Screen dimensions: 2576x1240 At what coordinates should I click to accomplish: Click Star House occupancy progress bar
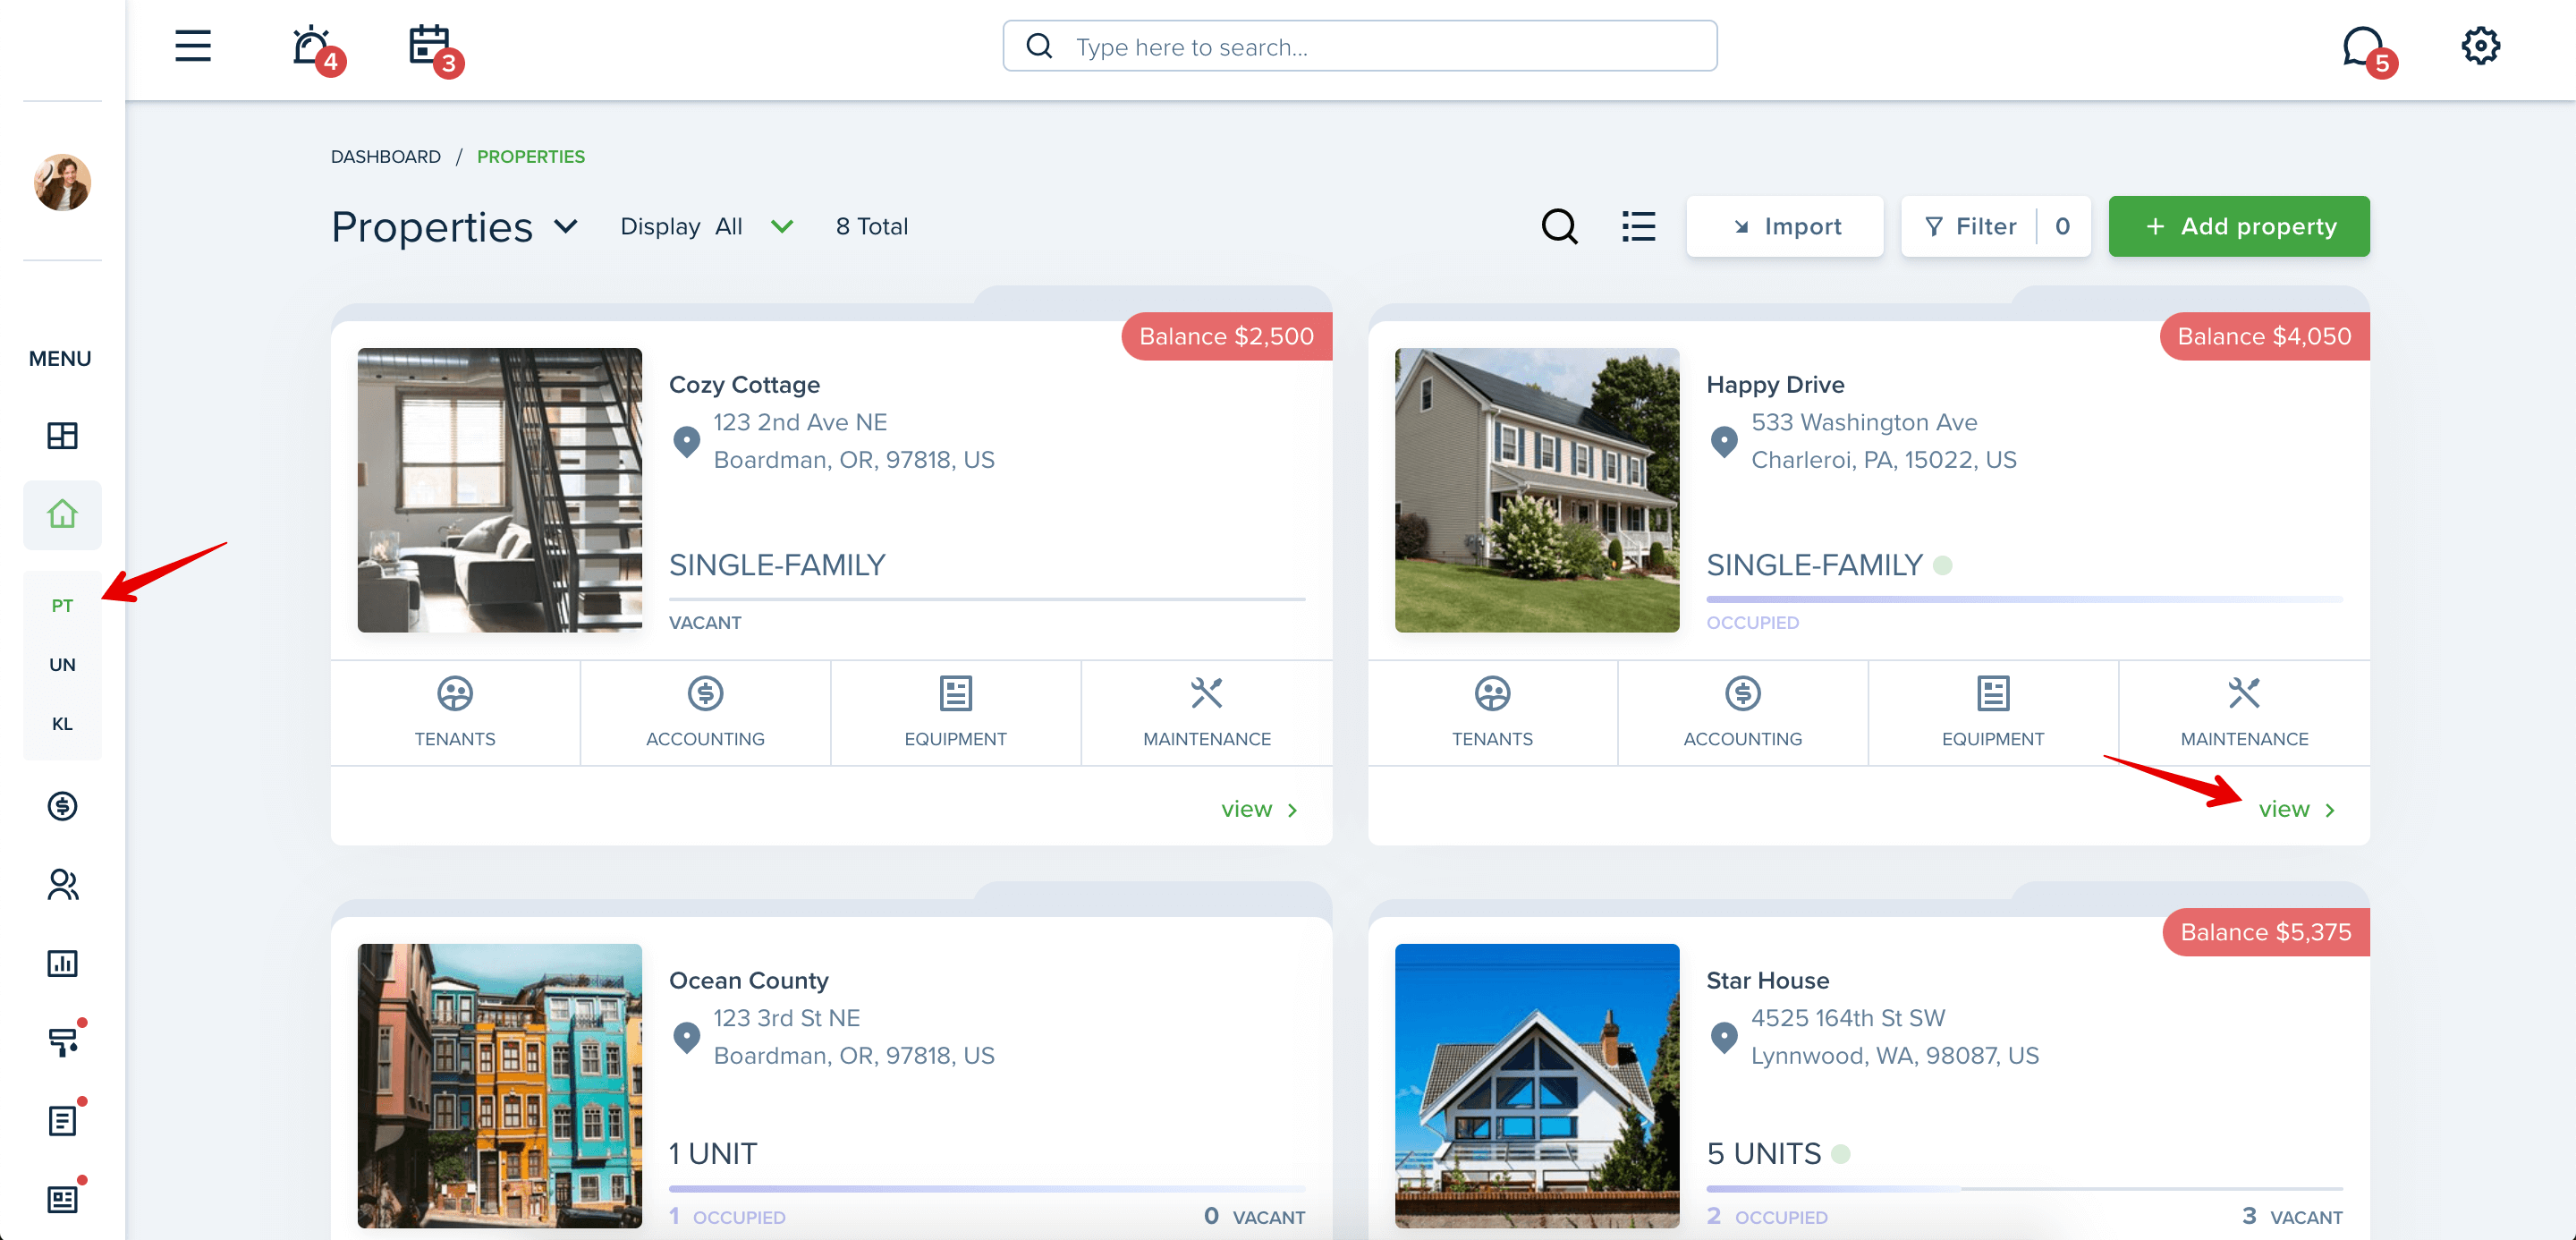(2024, 1189)
